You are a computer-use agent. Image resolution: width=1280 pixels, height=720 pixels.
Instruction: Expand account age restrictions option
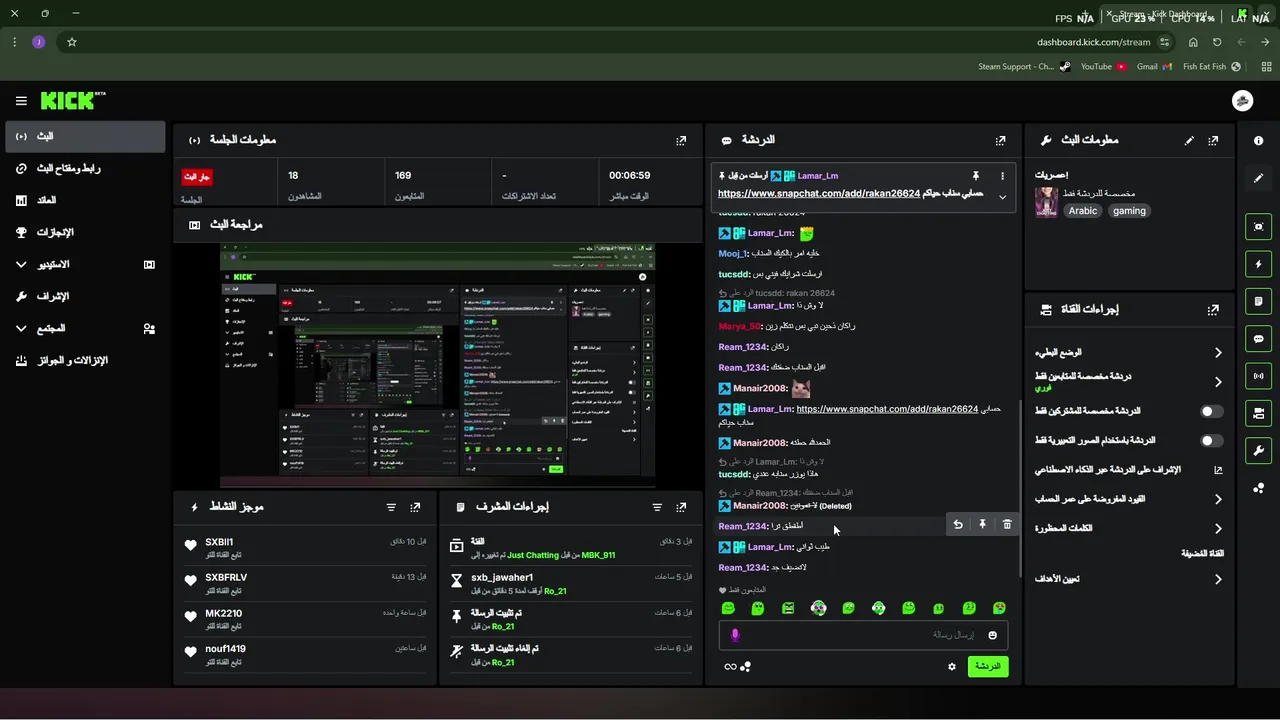pos(1129,499)
